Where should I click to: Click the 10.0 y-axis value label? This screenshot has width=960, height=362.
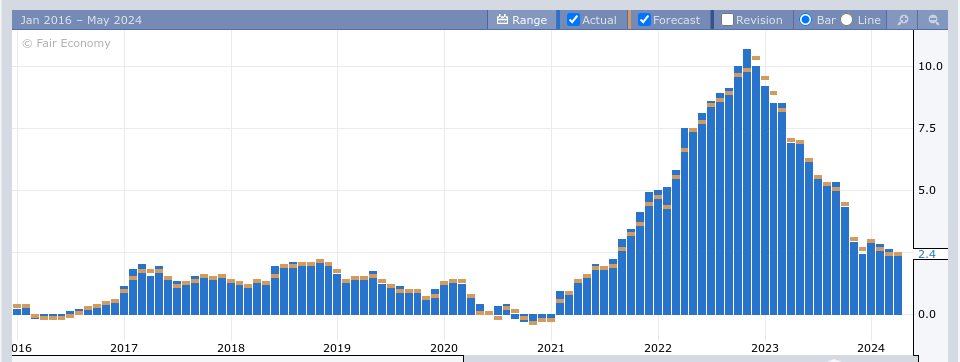click(x=930, y=66)
